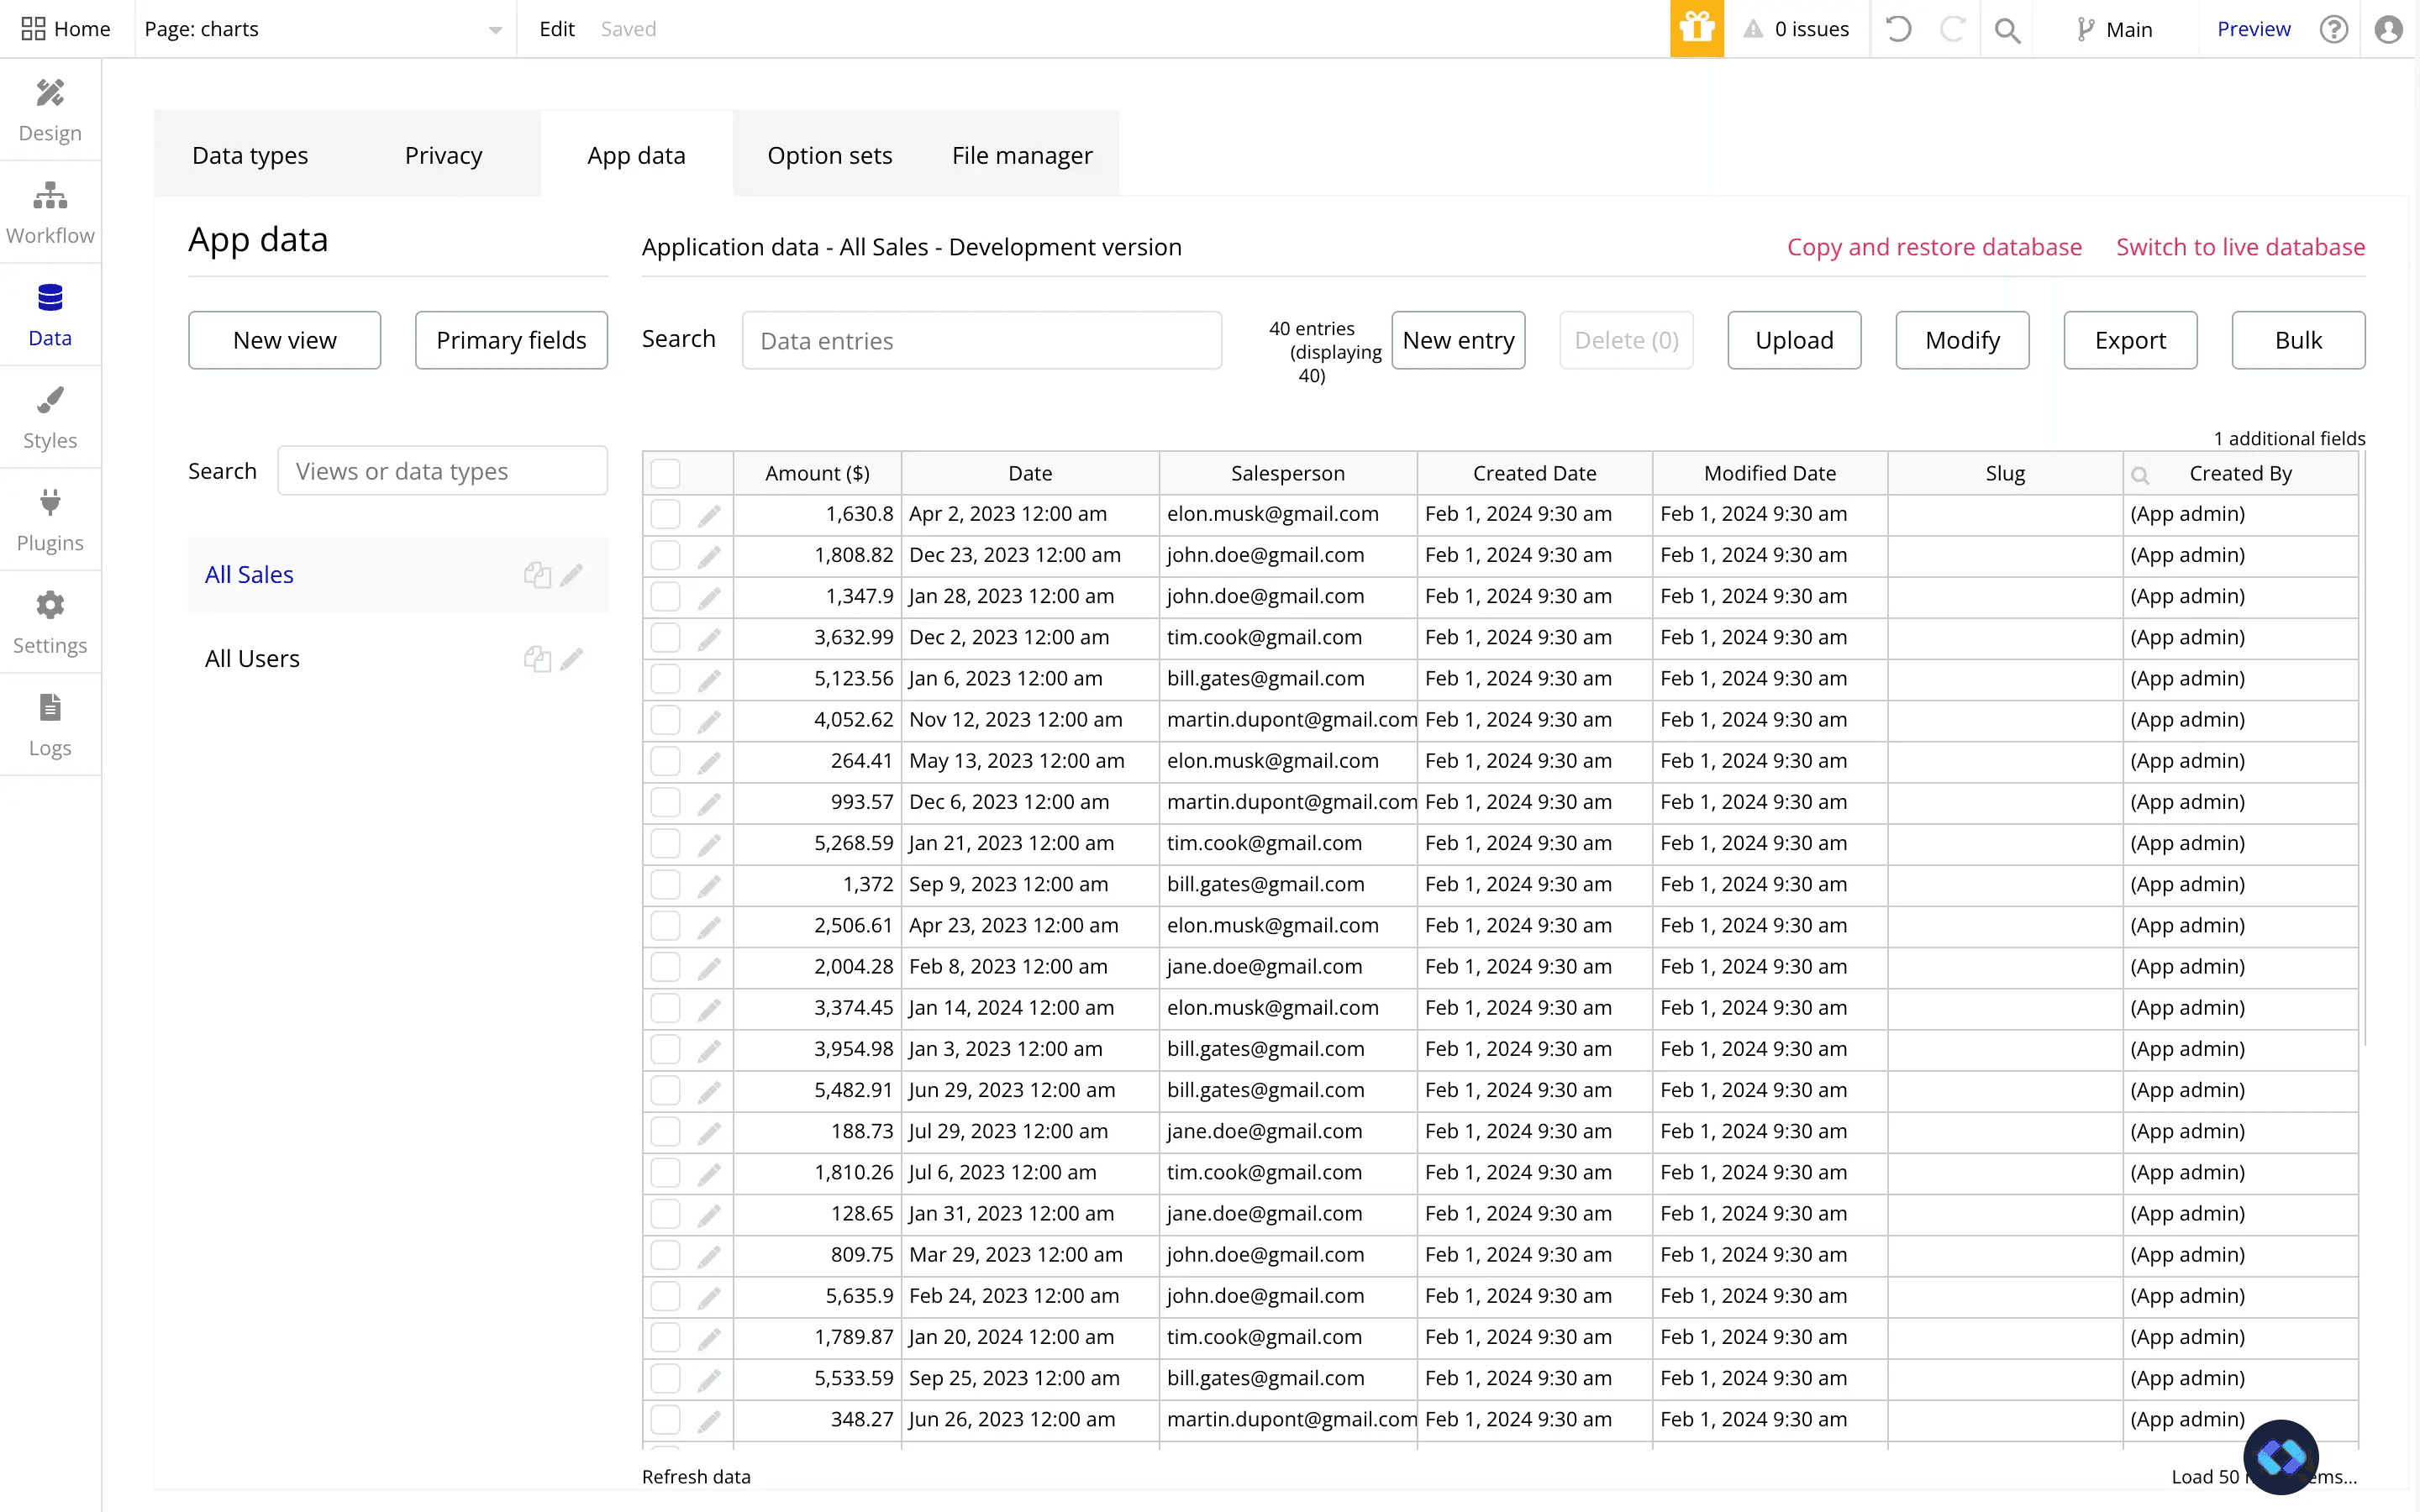
Task: Click the Data entries search field
Action: (x=981, y=340)
